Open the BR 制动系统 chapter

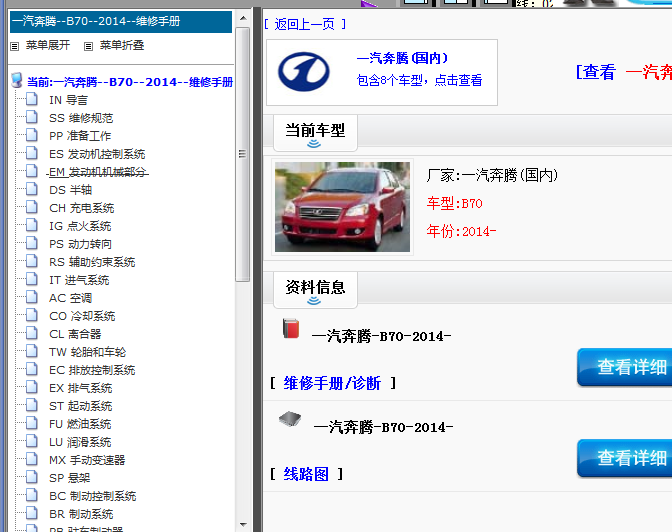point(81,514)
